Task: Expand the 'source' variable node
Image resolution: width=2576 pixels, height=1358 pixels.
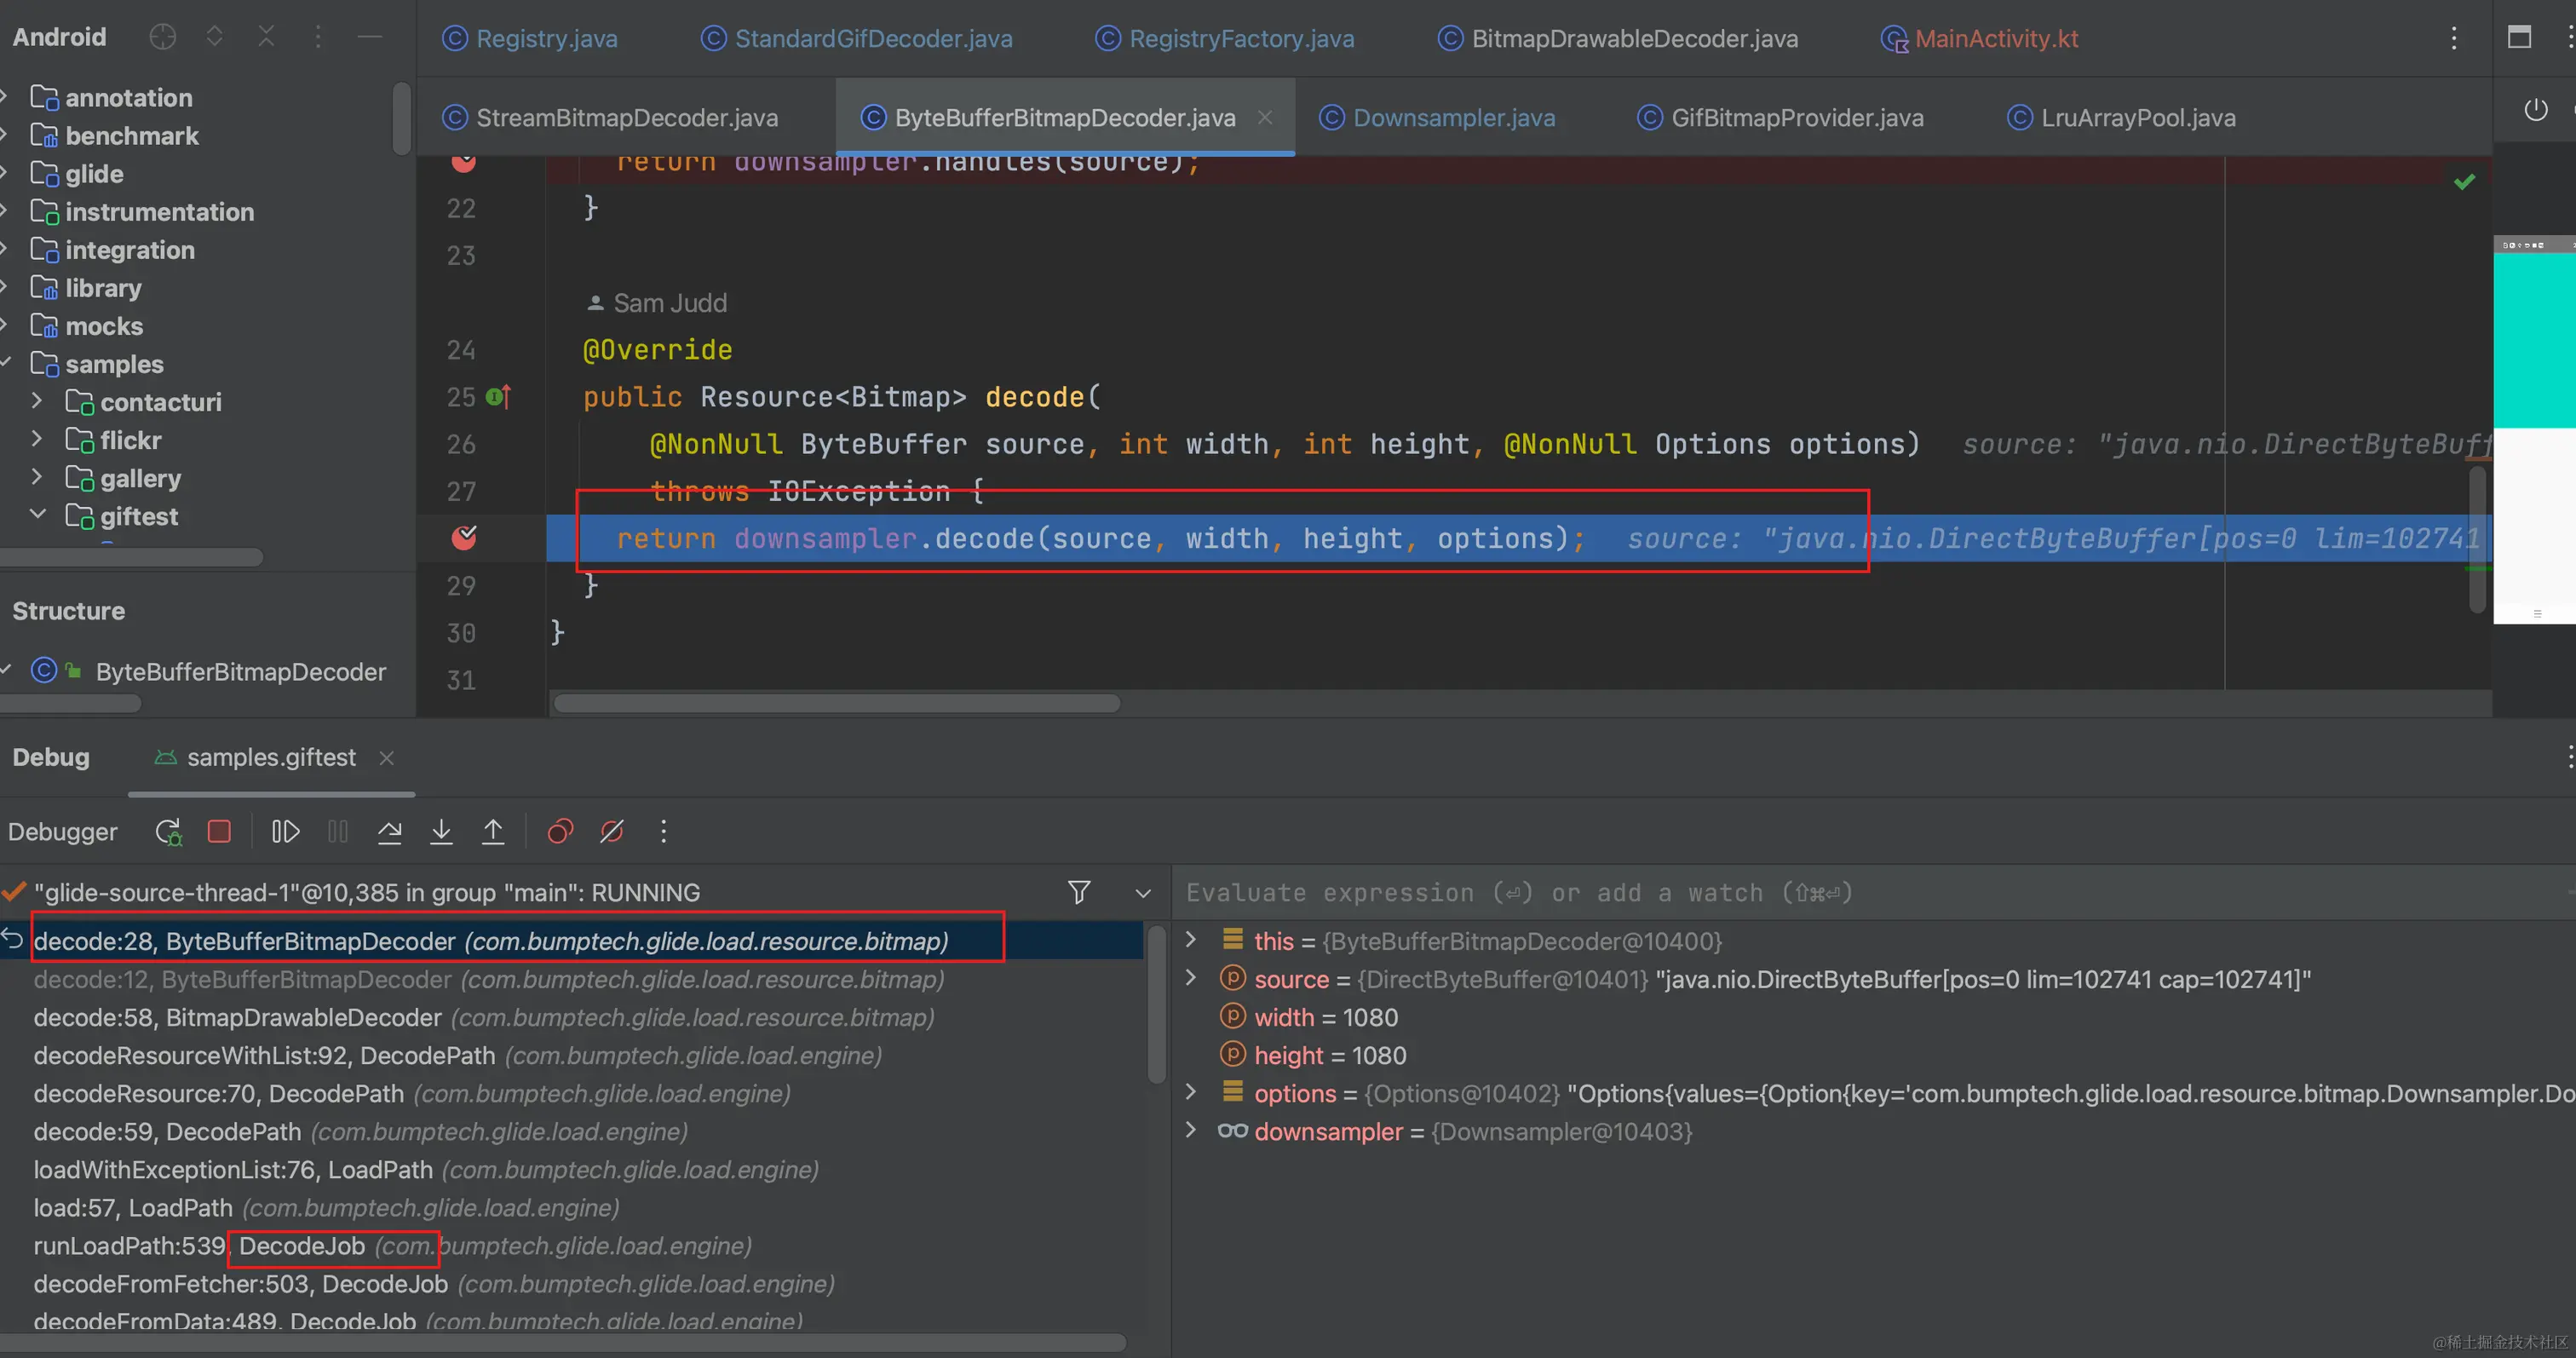Action: (x=1191, y=978)
